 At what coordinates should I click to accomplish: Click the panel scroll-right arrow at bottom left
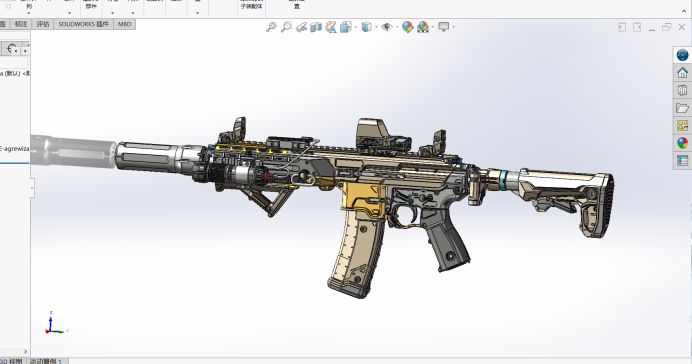(25, 352)
